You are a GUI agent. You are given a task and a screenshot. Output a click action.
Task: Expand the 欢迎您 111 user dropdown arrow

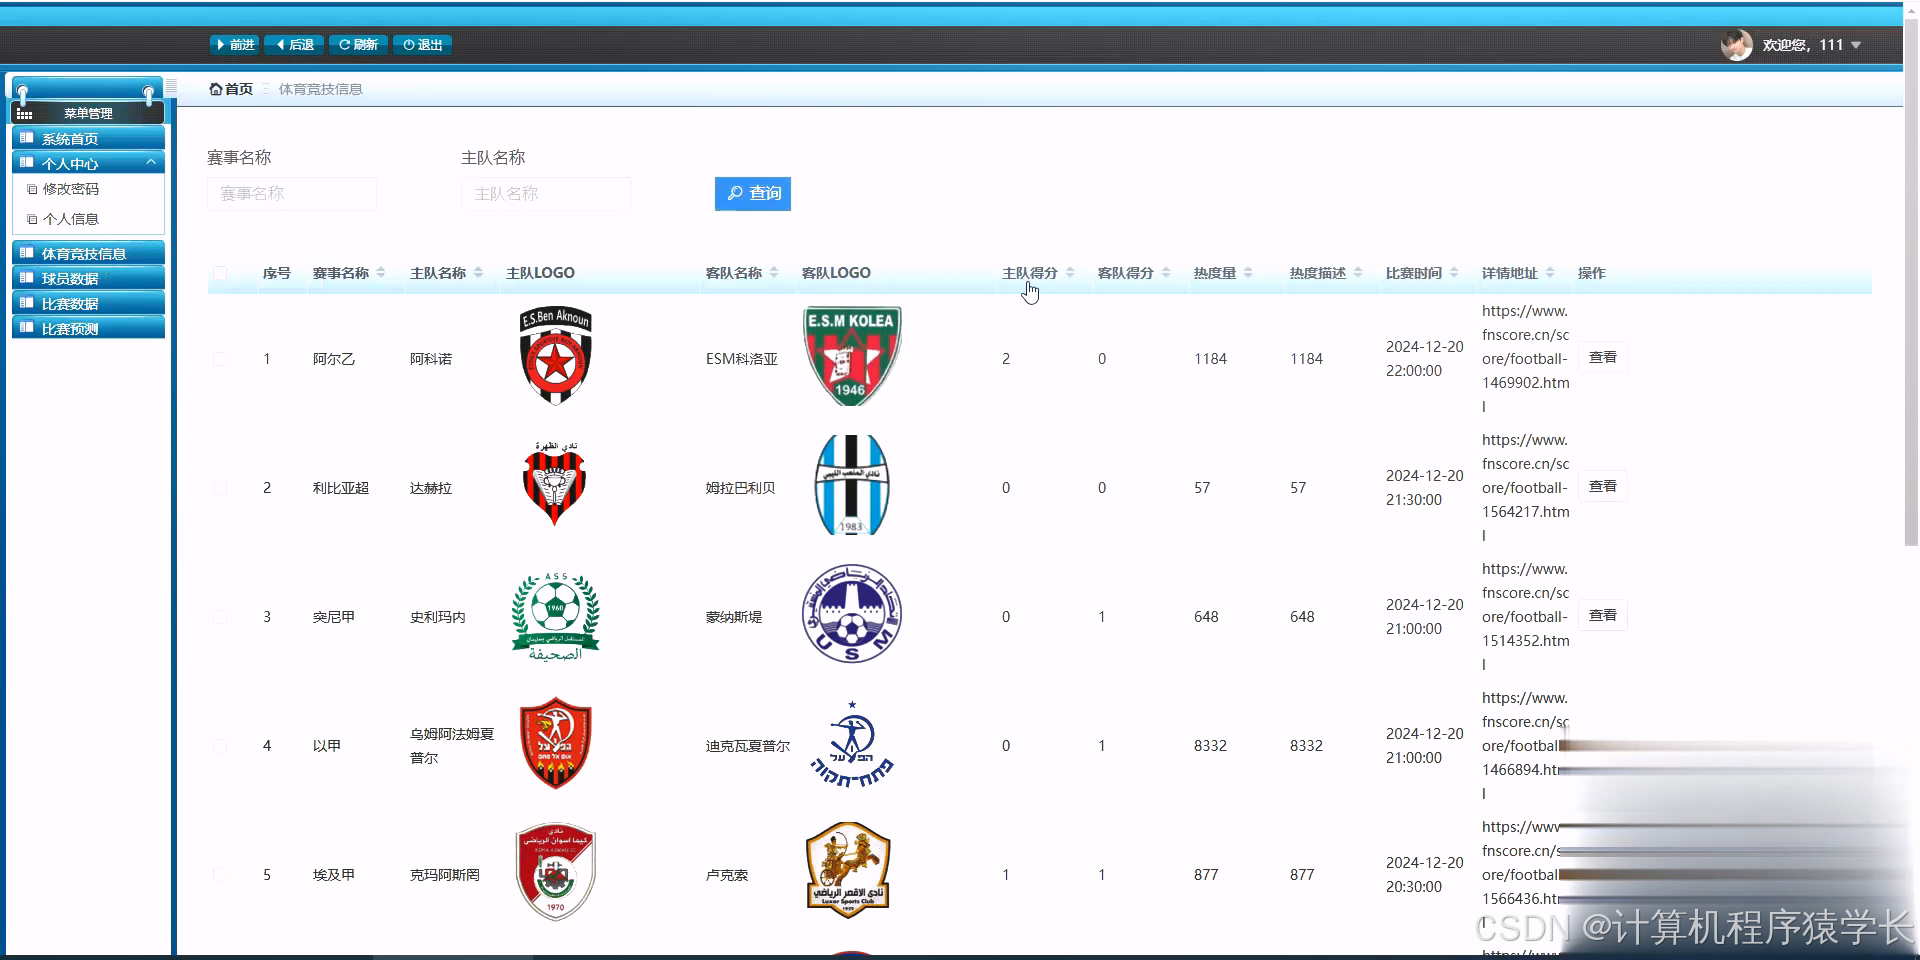click(x=1856, y=45)
